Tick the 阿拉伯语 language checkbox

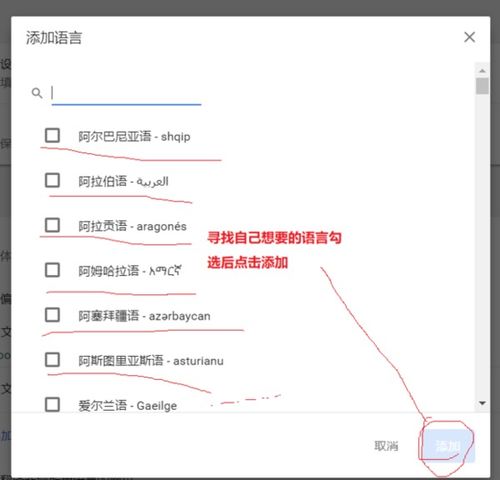(52, 180)
